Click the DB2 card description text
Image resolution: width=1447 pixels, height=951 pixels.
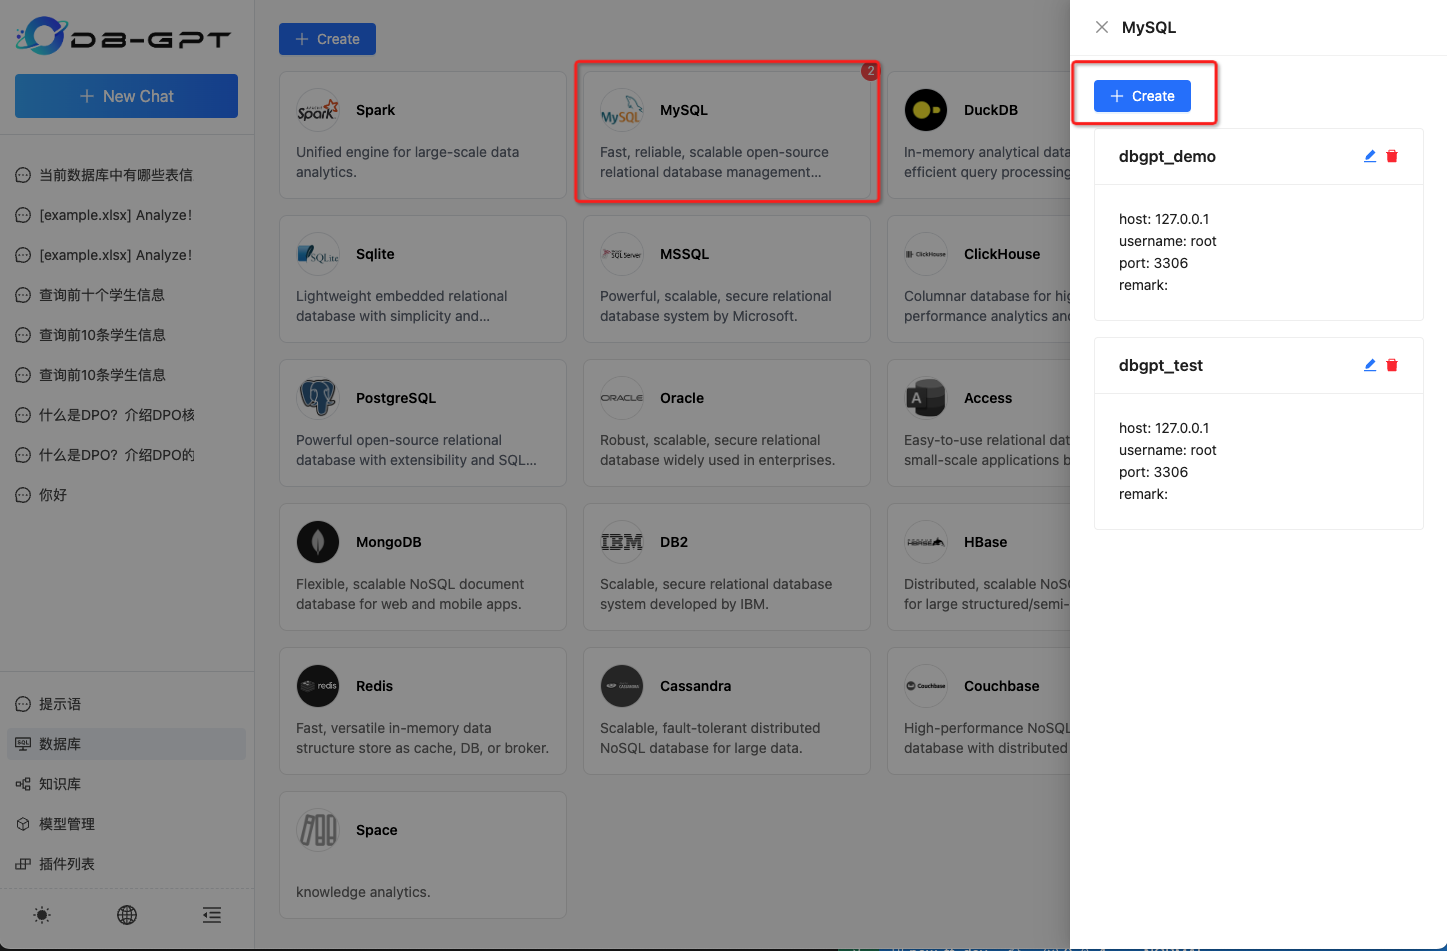[x=716, y=594]
